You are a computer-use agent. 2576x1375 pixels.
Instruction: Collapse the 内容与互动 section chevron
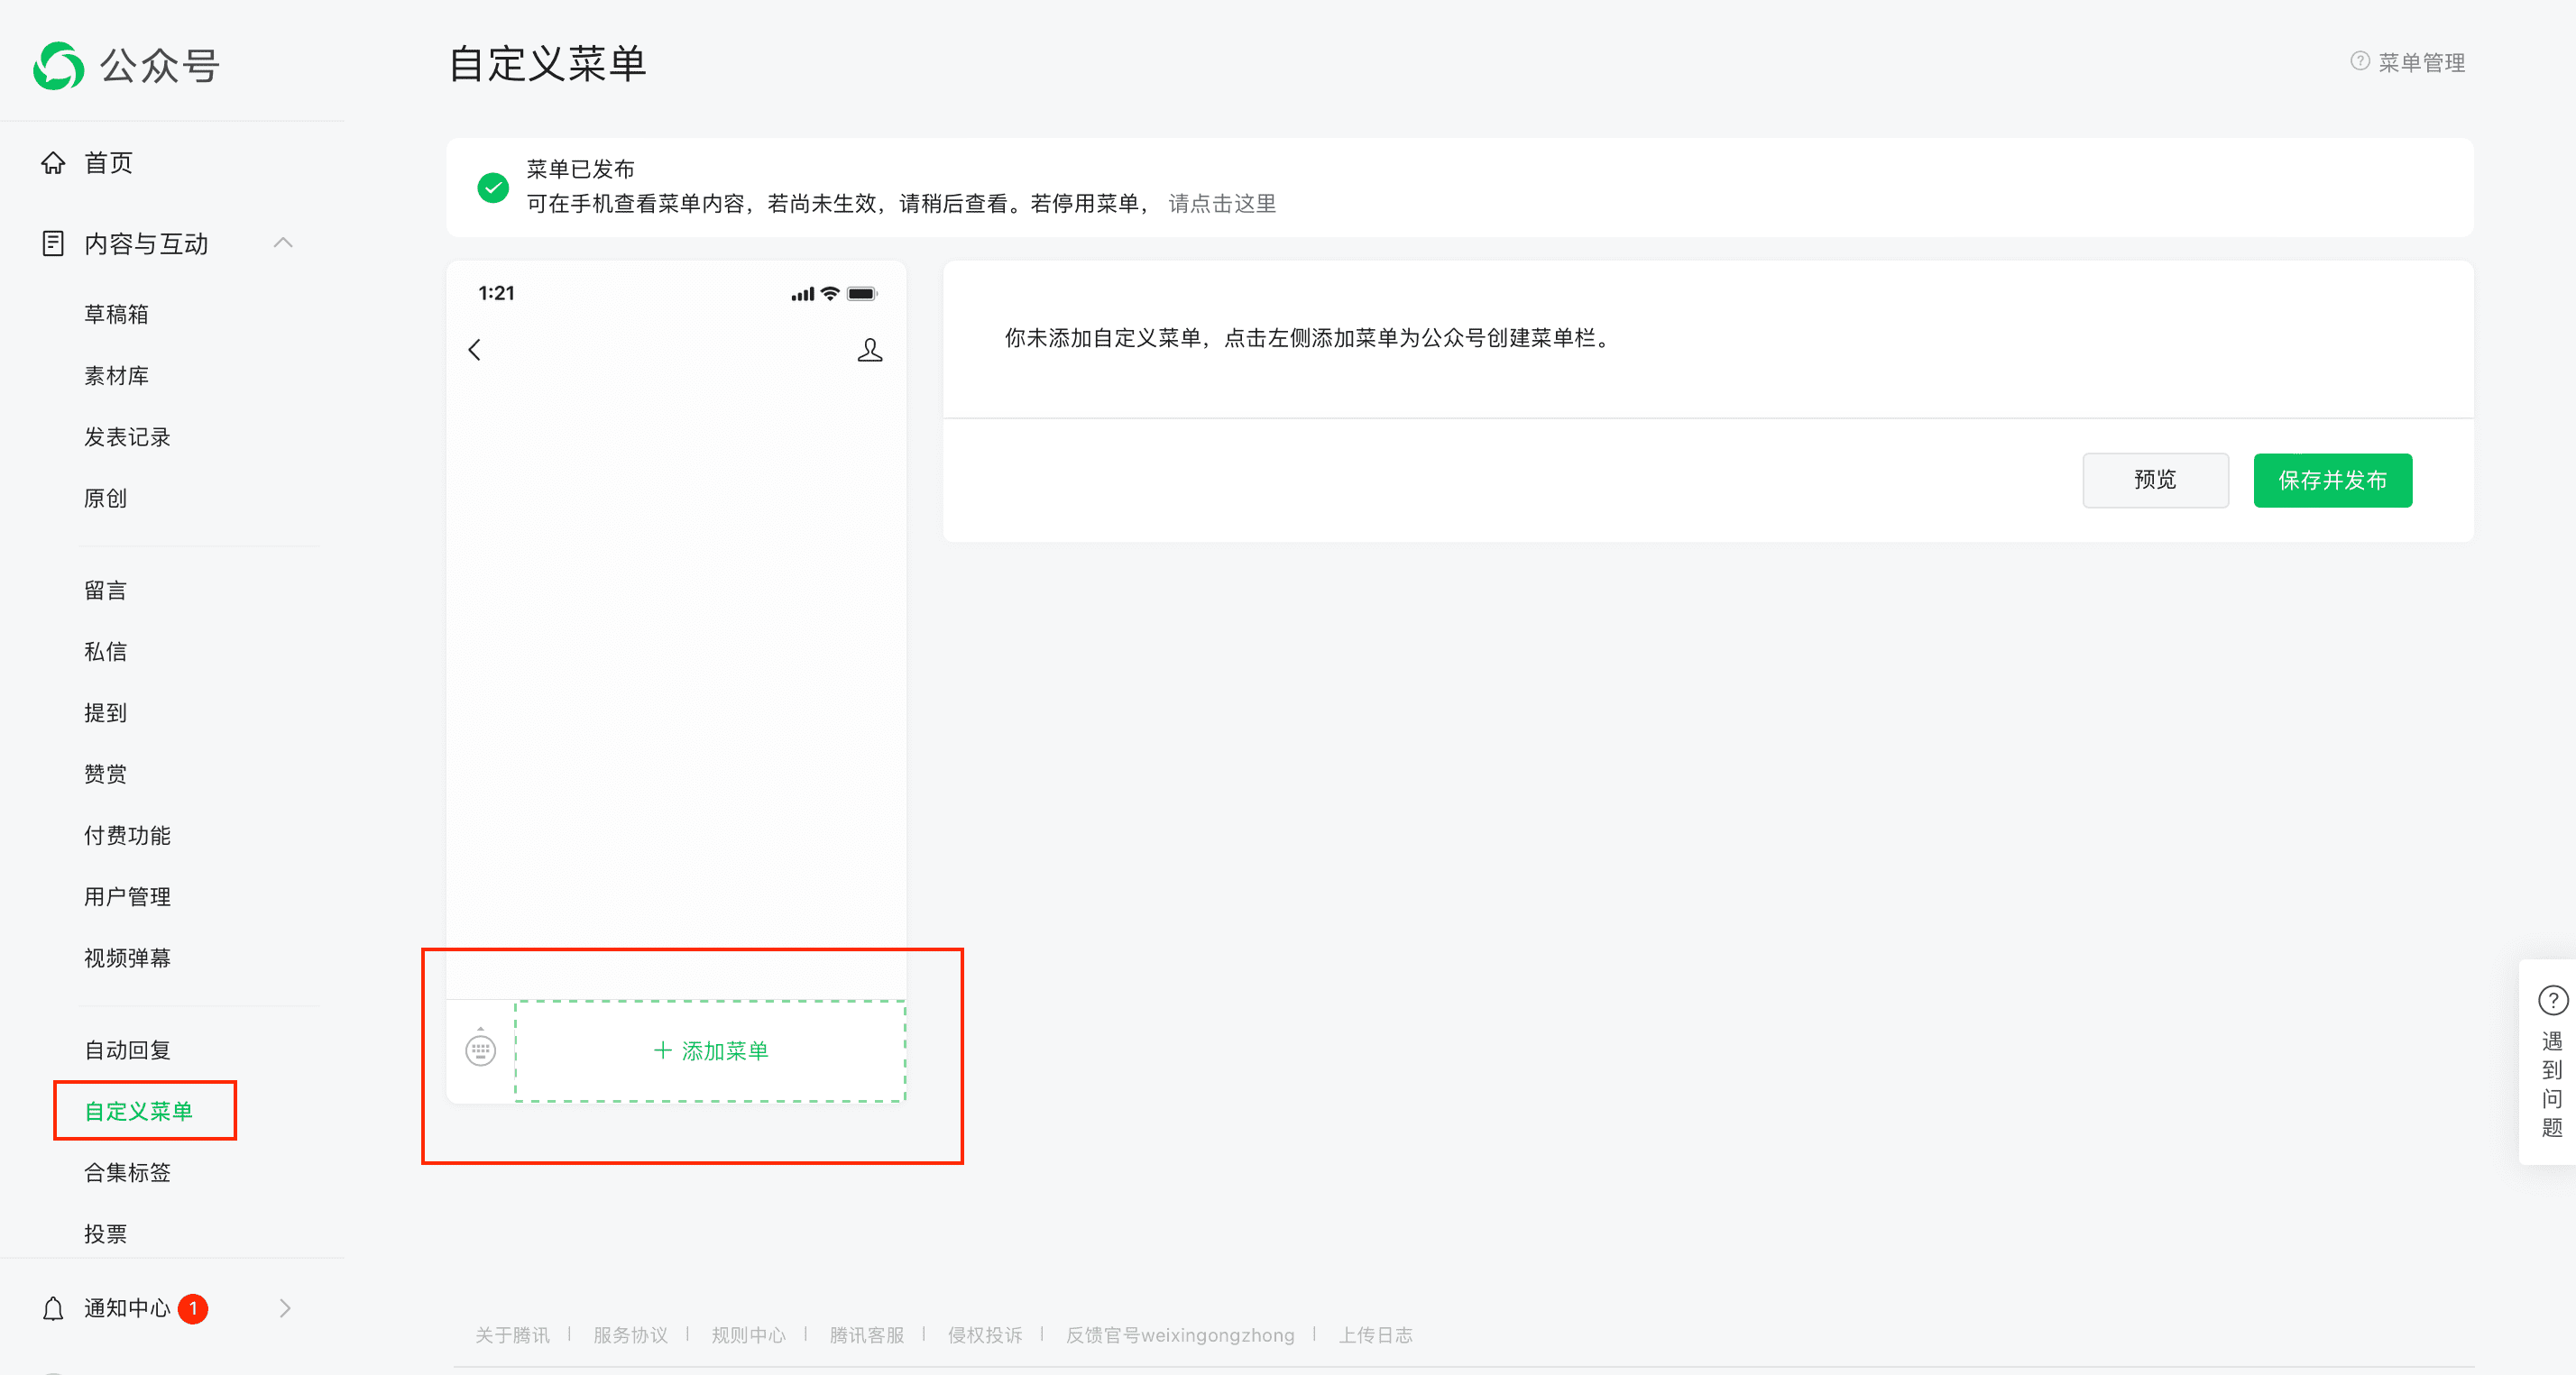click(x=283, y=243)
